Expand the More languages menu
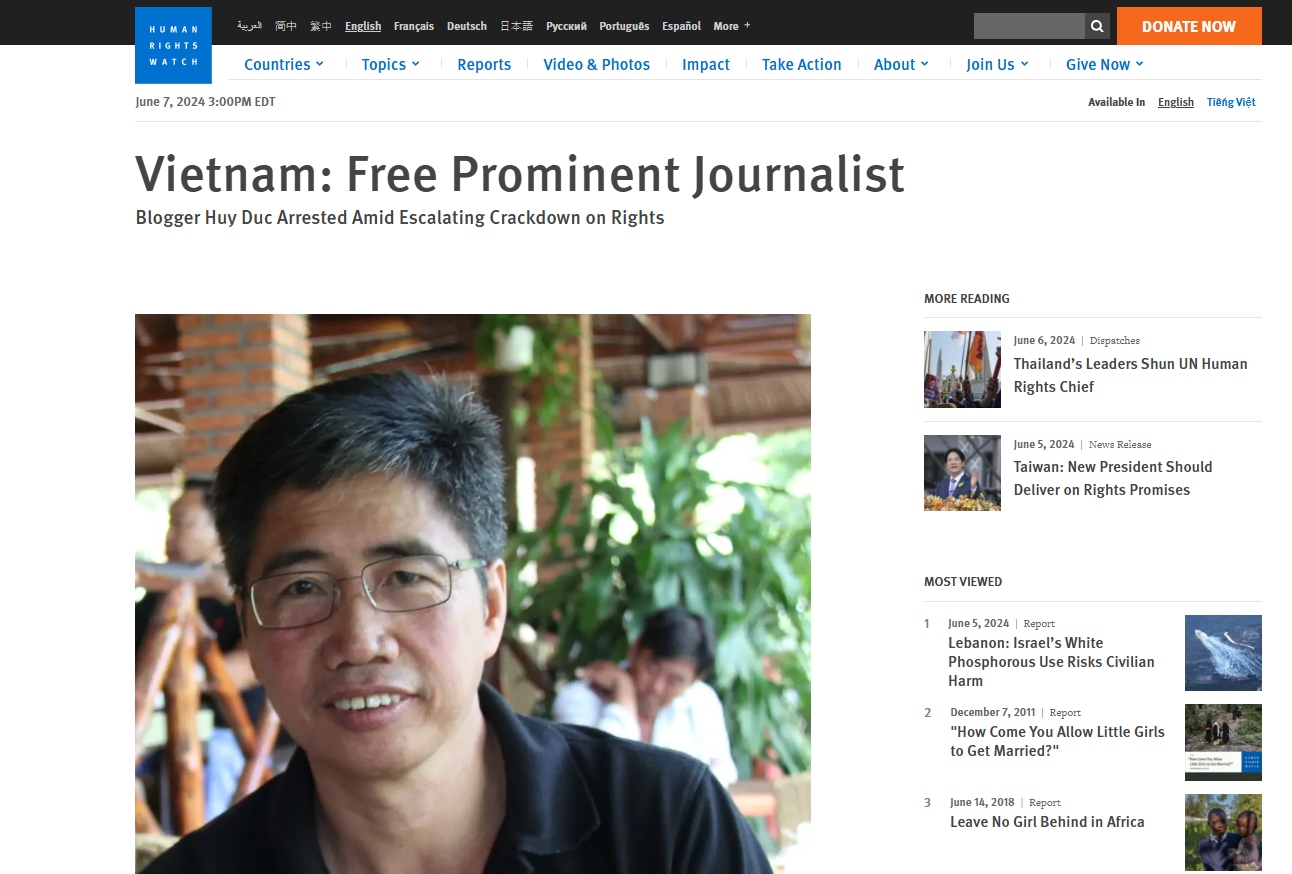Viewport: 1292px width, 874px height. [x=732, y=26]
